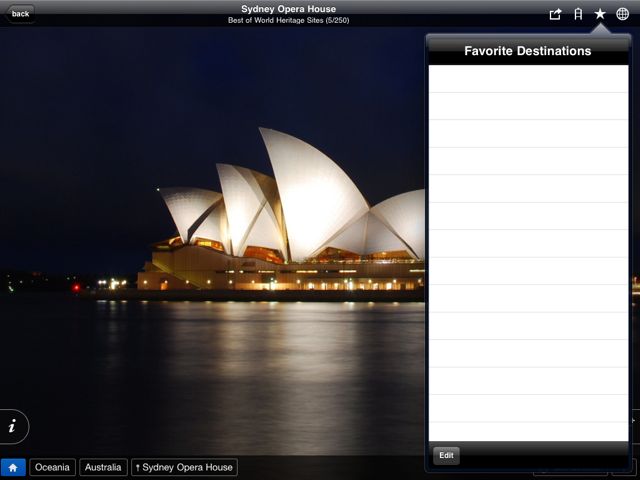640x480 pixels.
Task: Open the share icon in the top bar
Action: pyautogui.click(x=555, y=14)
